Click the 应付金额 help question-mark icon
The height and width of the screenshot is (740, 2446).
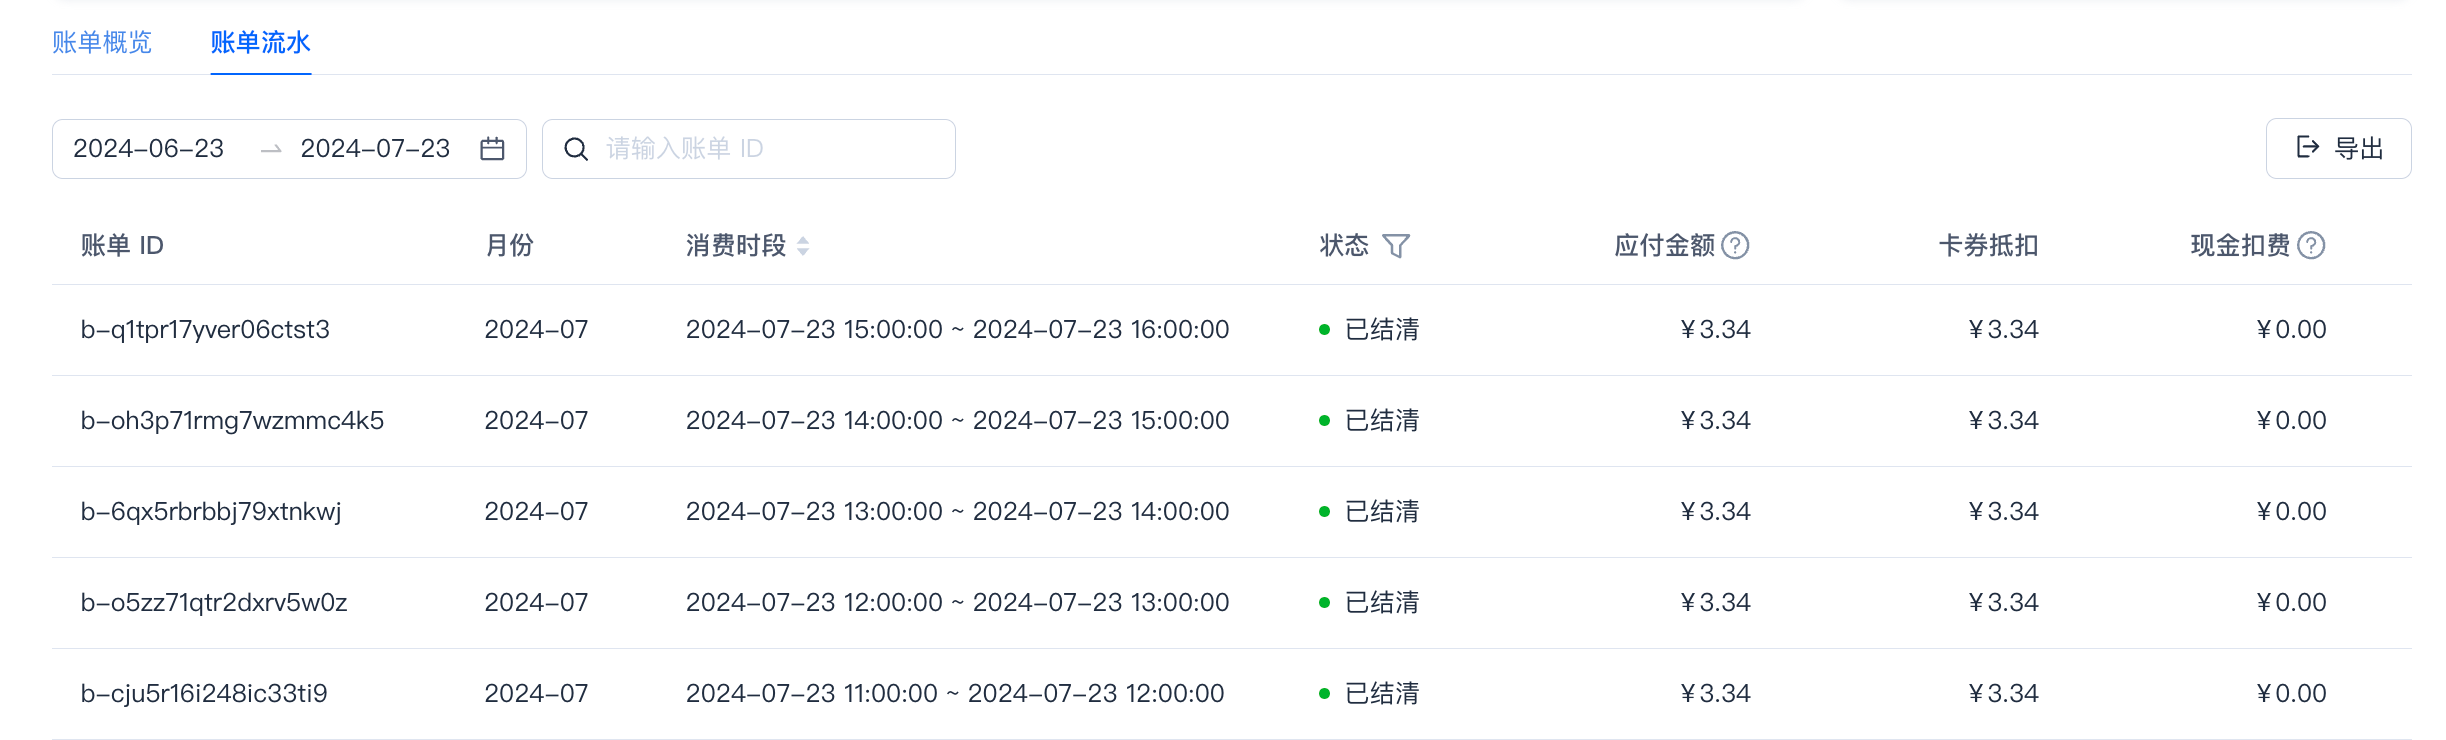coord(1736,245)
